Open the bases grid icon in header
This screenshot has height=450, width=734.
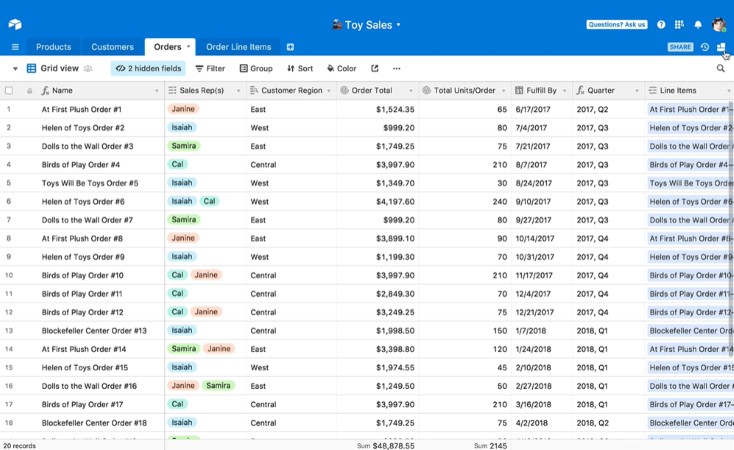[x=679, y=25]
